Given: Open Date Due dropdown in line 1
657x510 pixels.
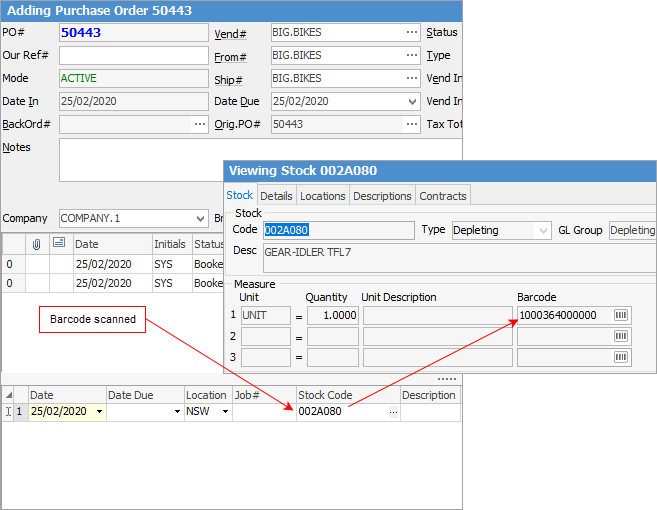Looking at the screenshot, I should tap(177, 412).
